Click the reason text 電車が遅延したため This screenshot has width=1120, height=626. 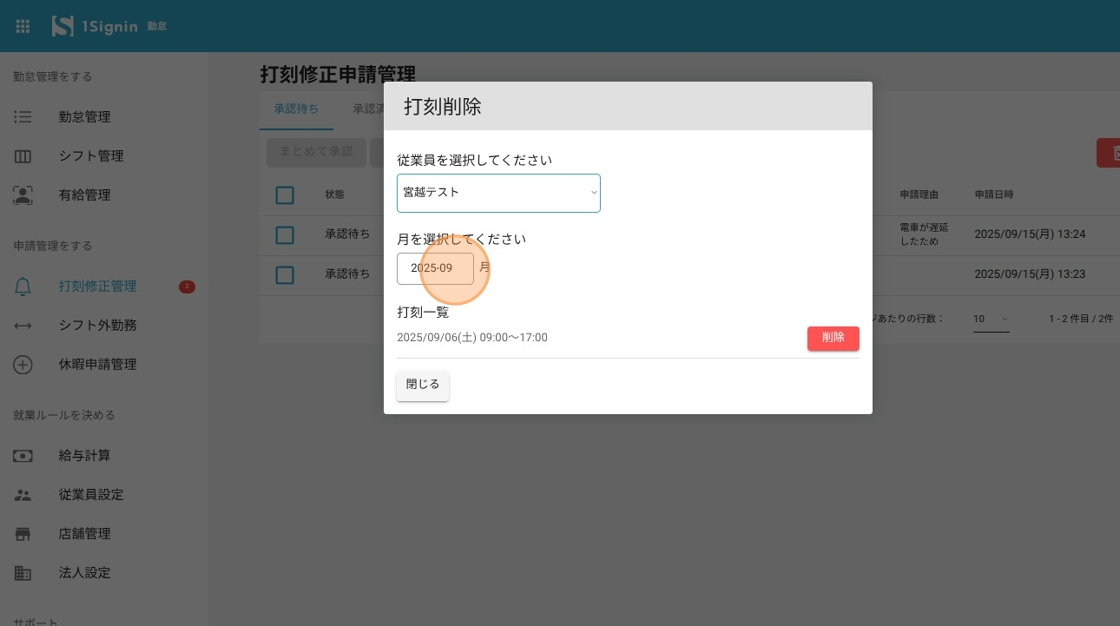pos(924,234)
